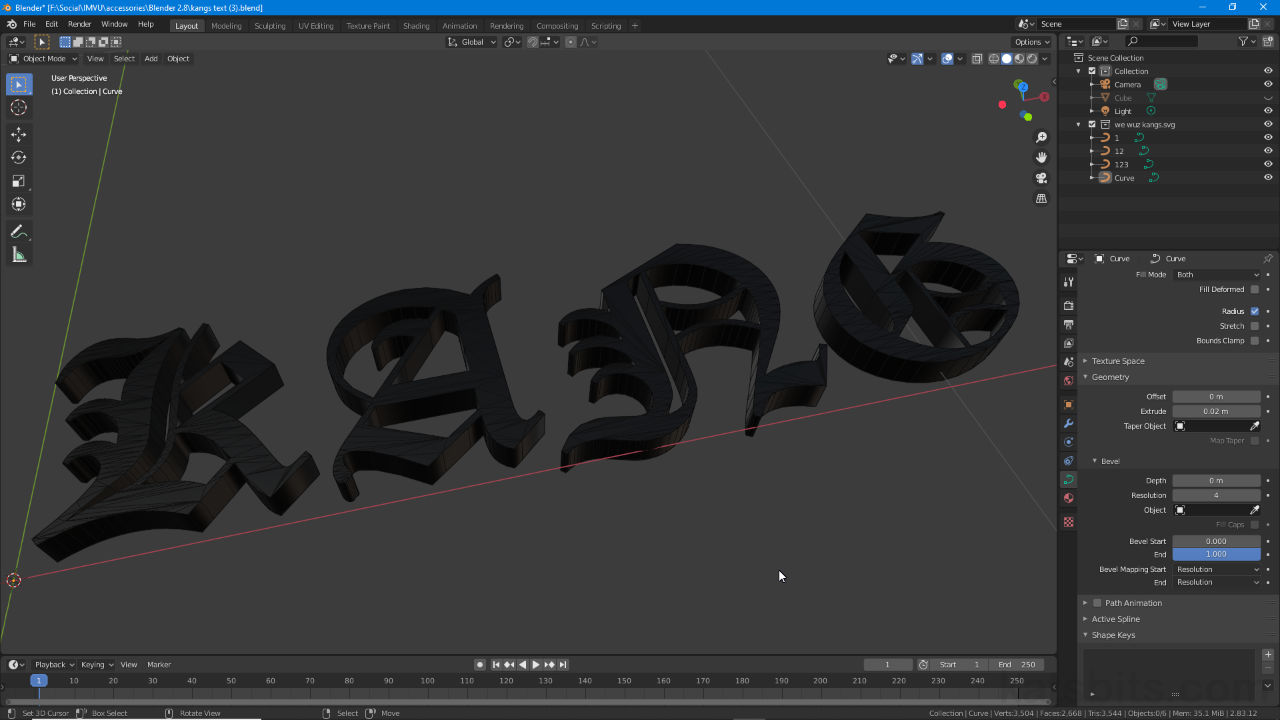Activate the Move tool
This screenshot has width=1280, height=720.
click(x=19, y=134)
